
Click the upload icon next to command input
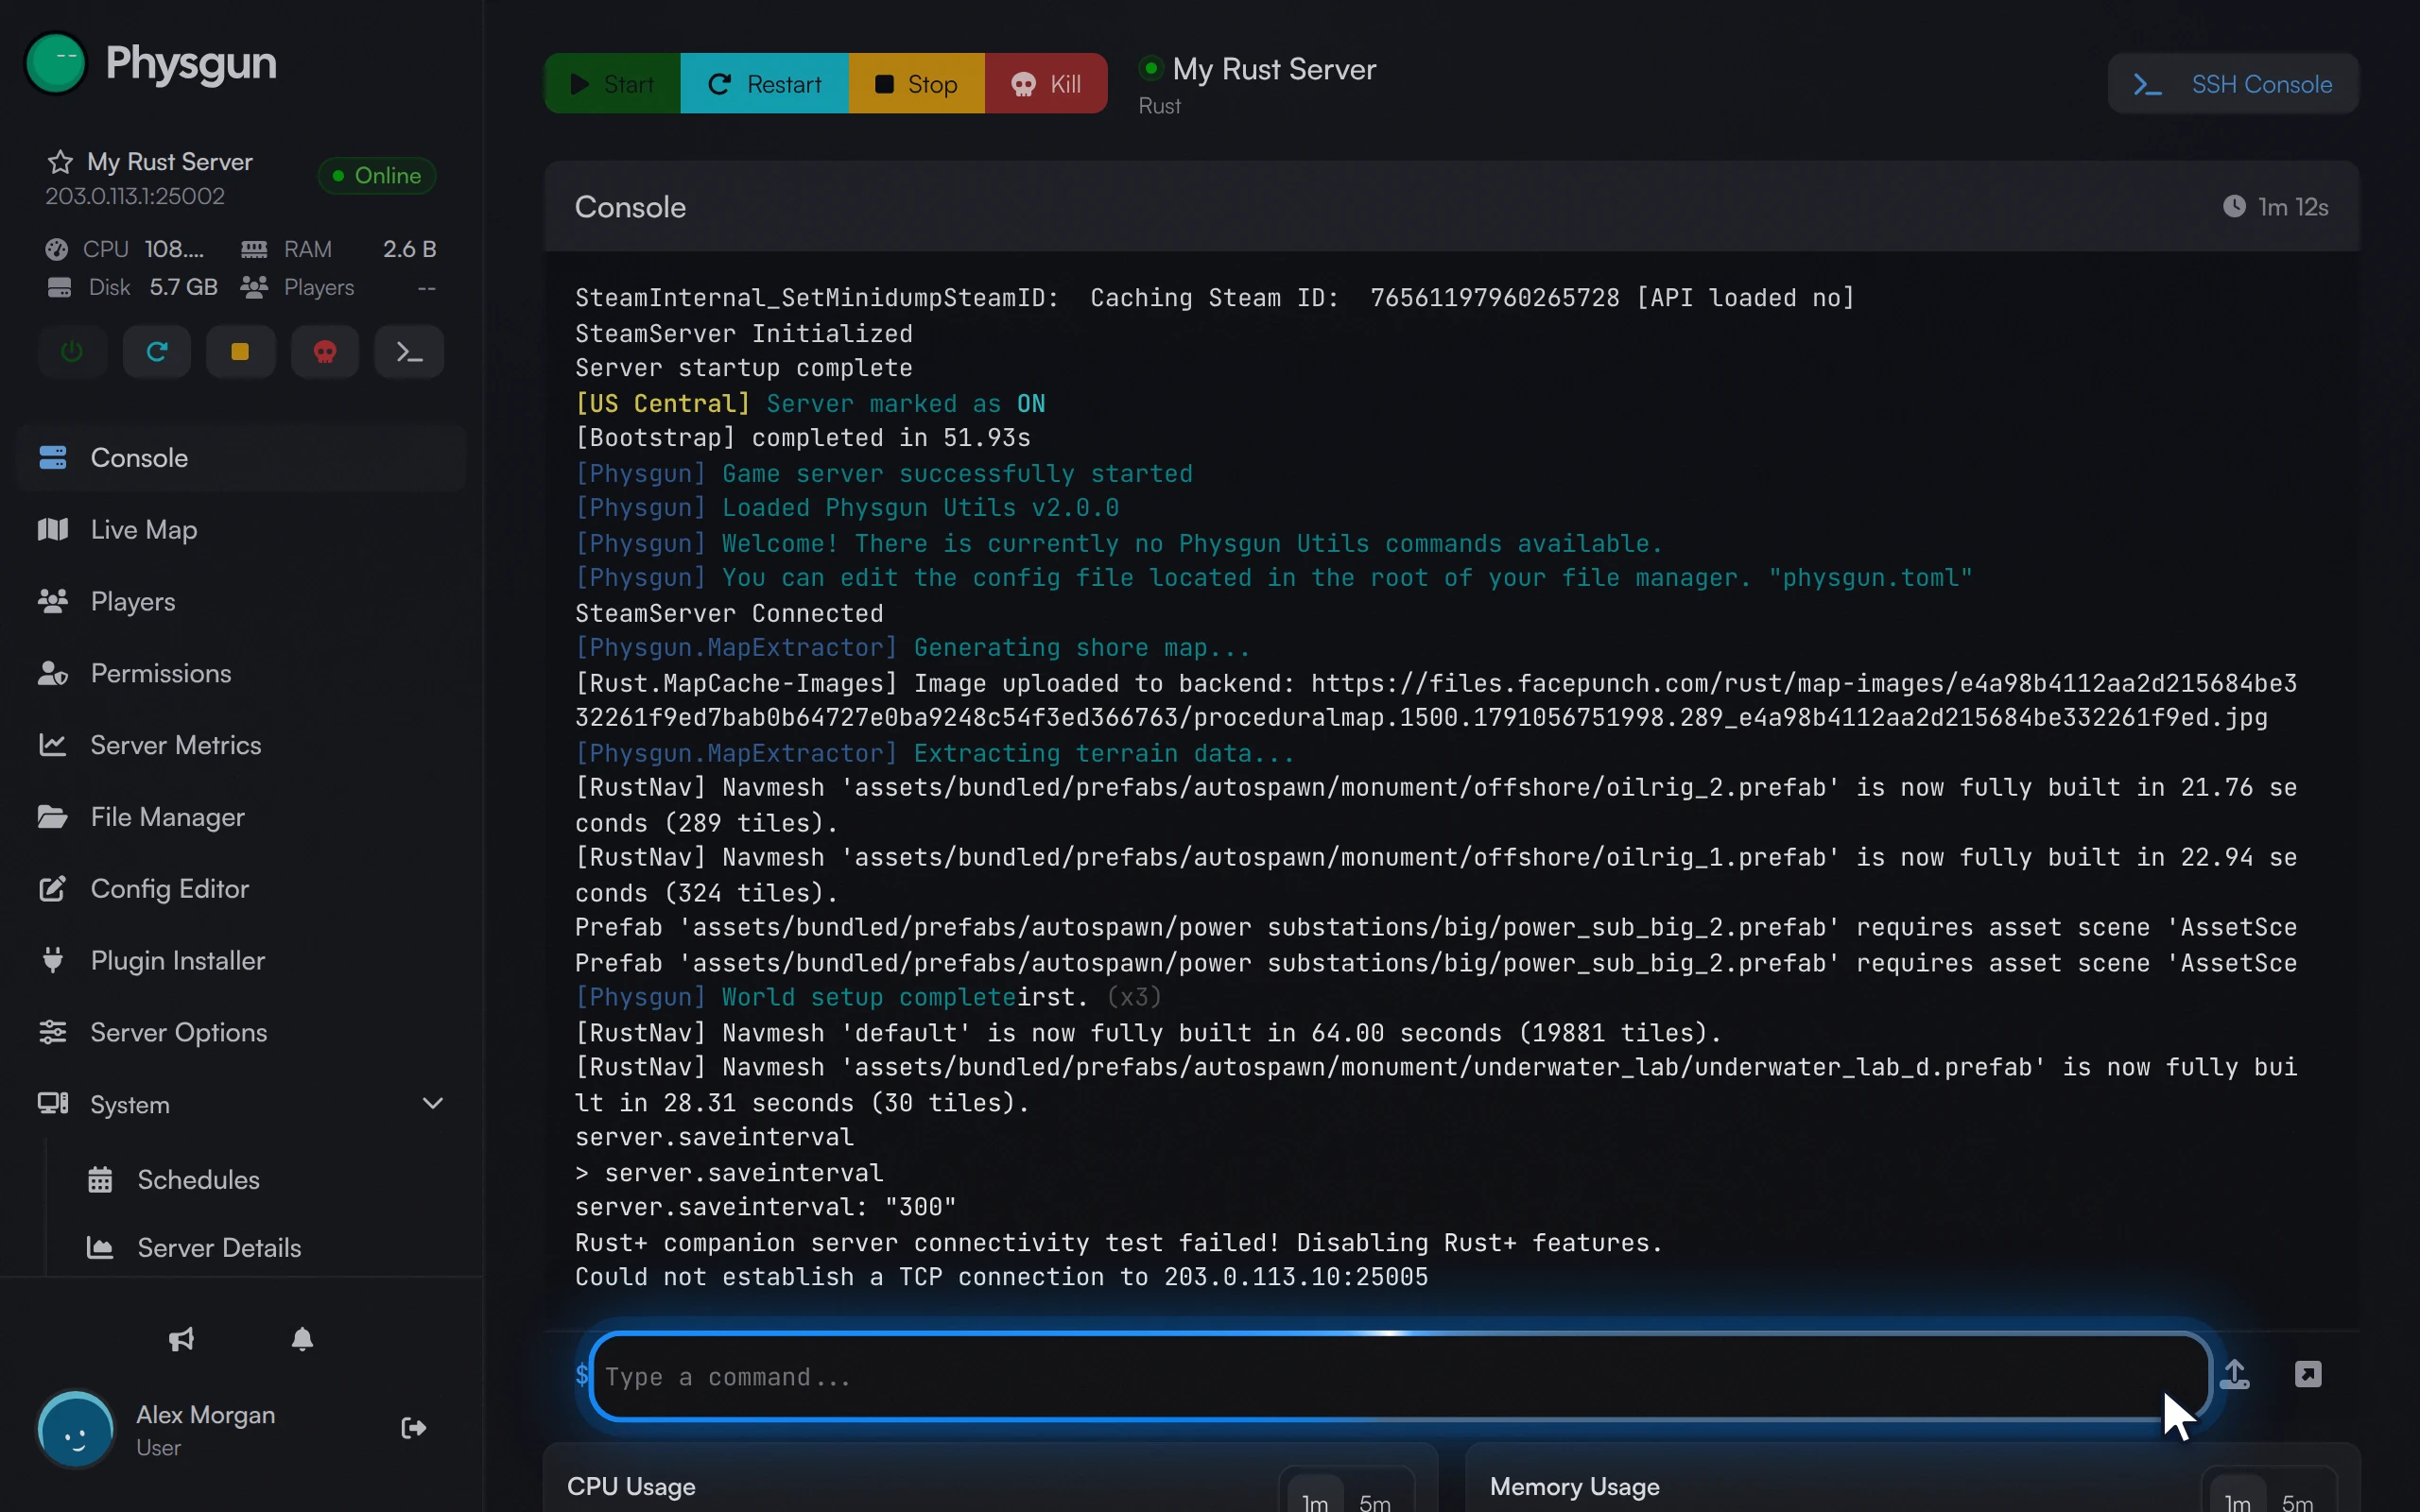click(2235, 1374)
